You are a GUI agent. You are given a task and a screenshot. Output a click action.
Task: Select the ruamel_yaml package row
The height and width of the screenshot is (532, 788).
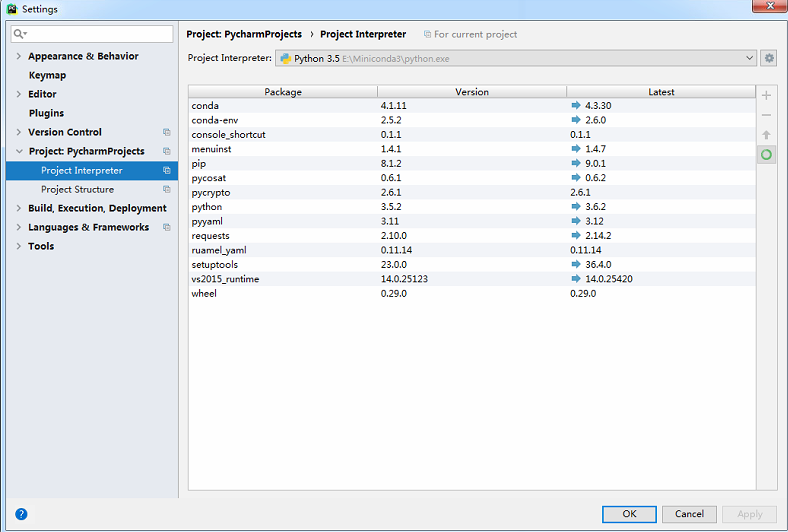472,250
